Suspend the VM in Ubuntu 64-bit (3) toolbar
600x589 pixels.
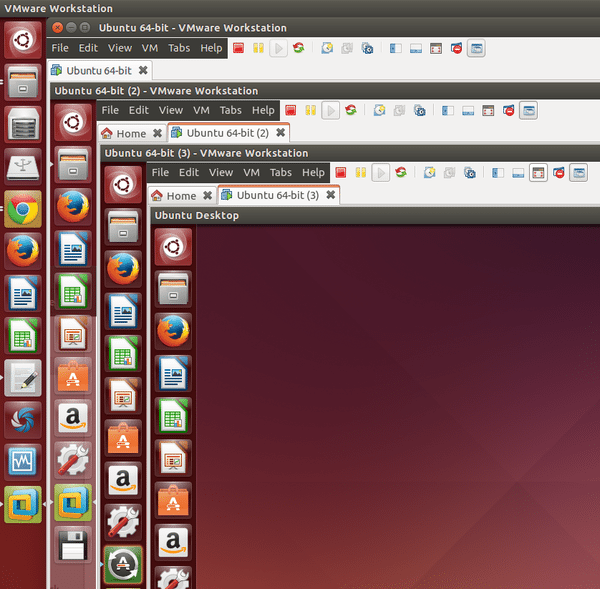[361, 173]
